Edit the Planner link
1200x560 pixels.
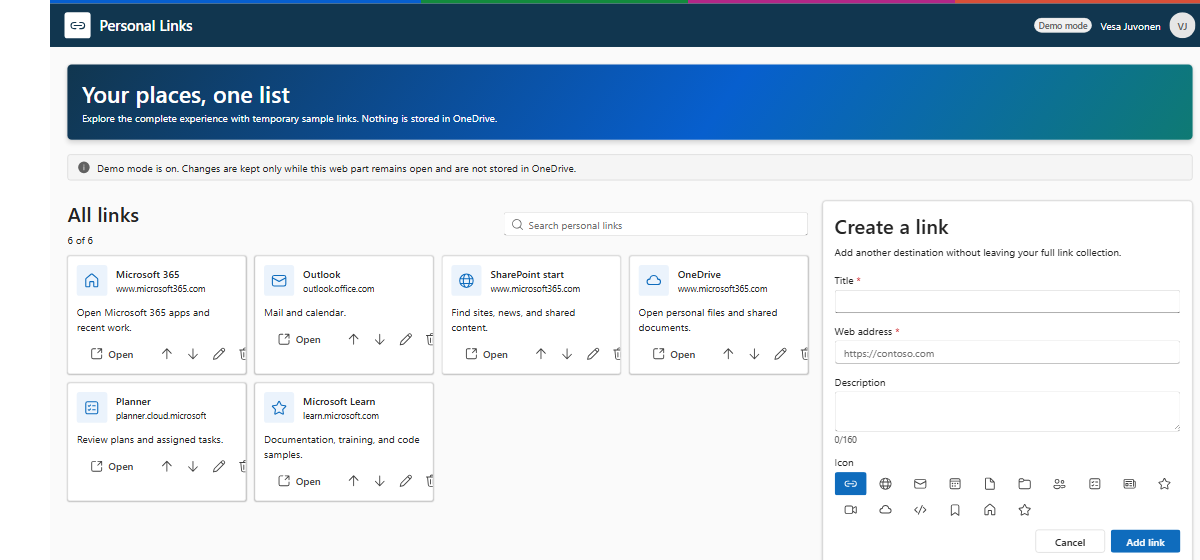[219, 466]
